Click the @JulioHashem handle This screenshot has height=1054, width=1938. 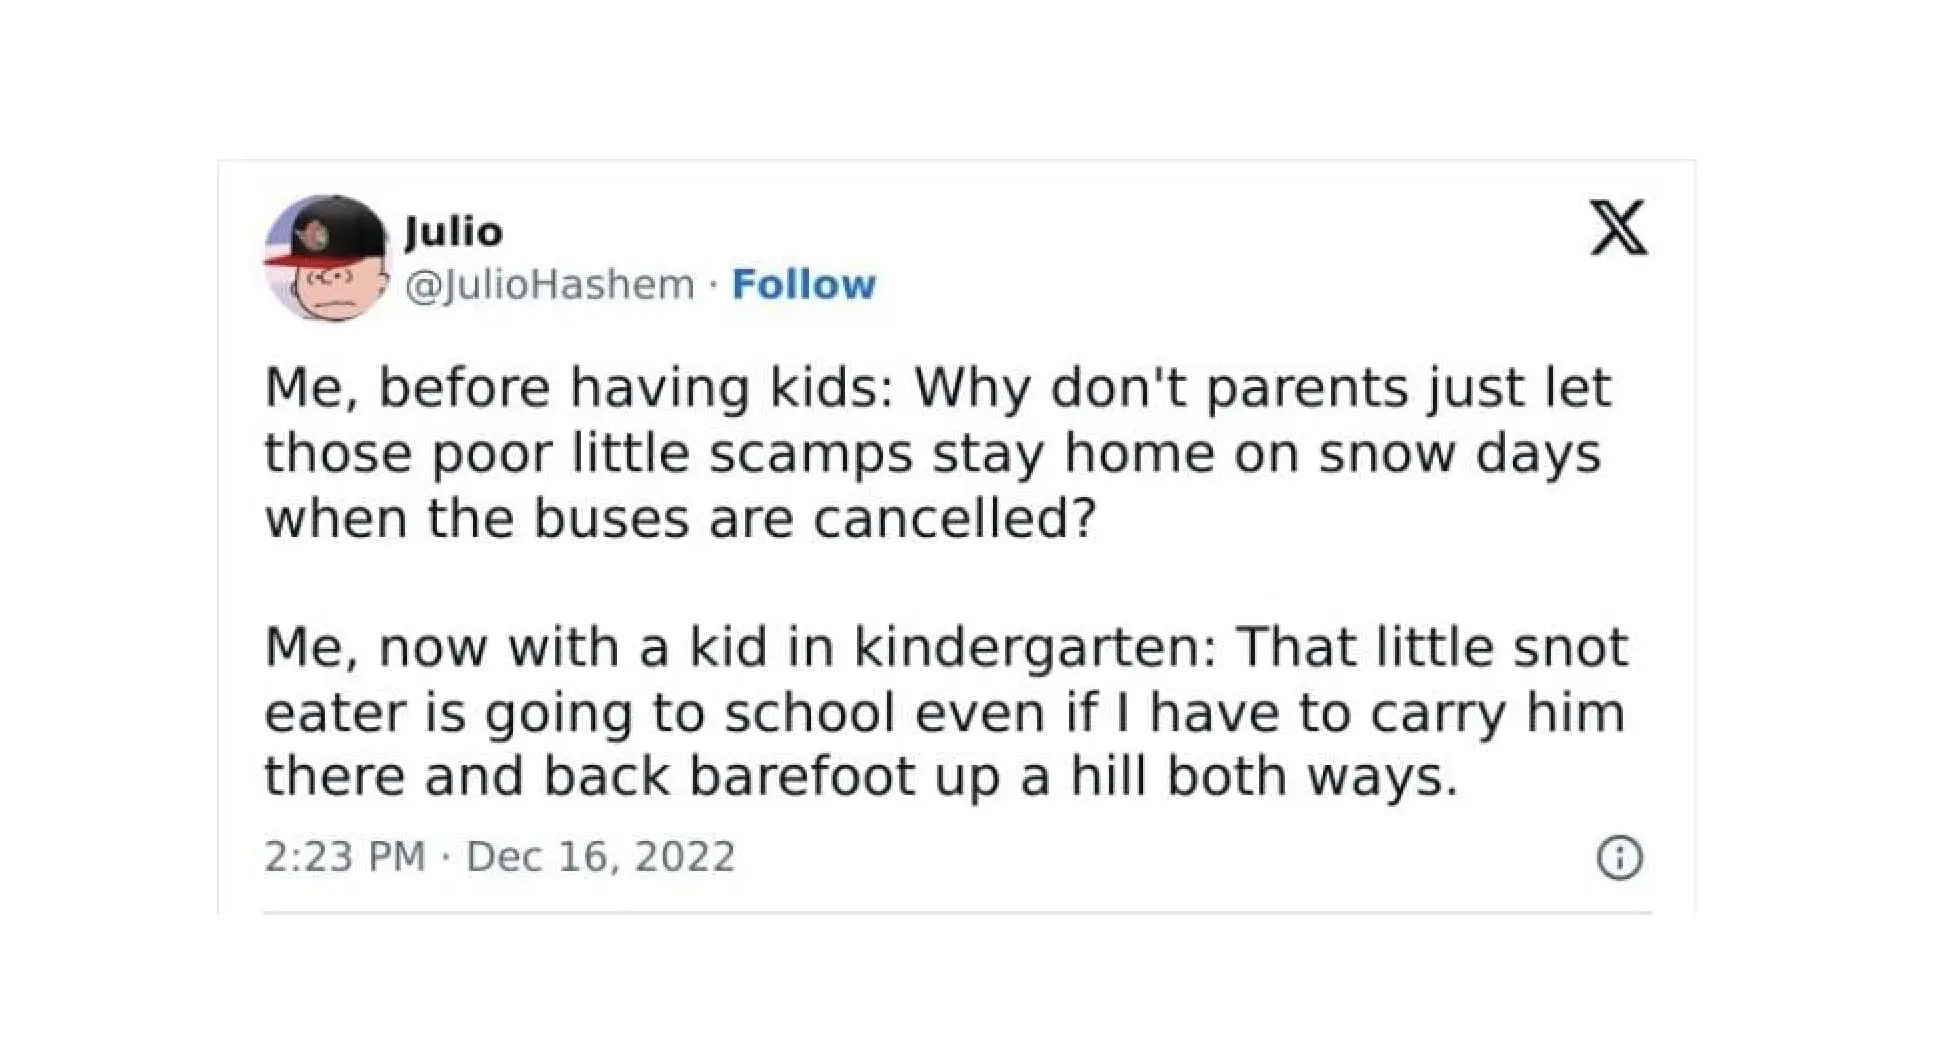[550, 285]
